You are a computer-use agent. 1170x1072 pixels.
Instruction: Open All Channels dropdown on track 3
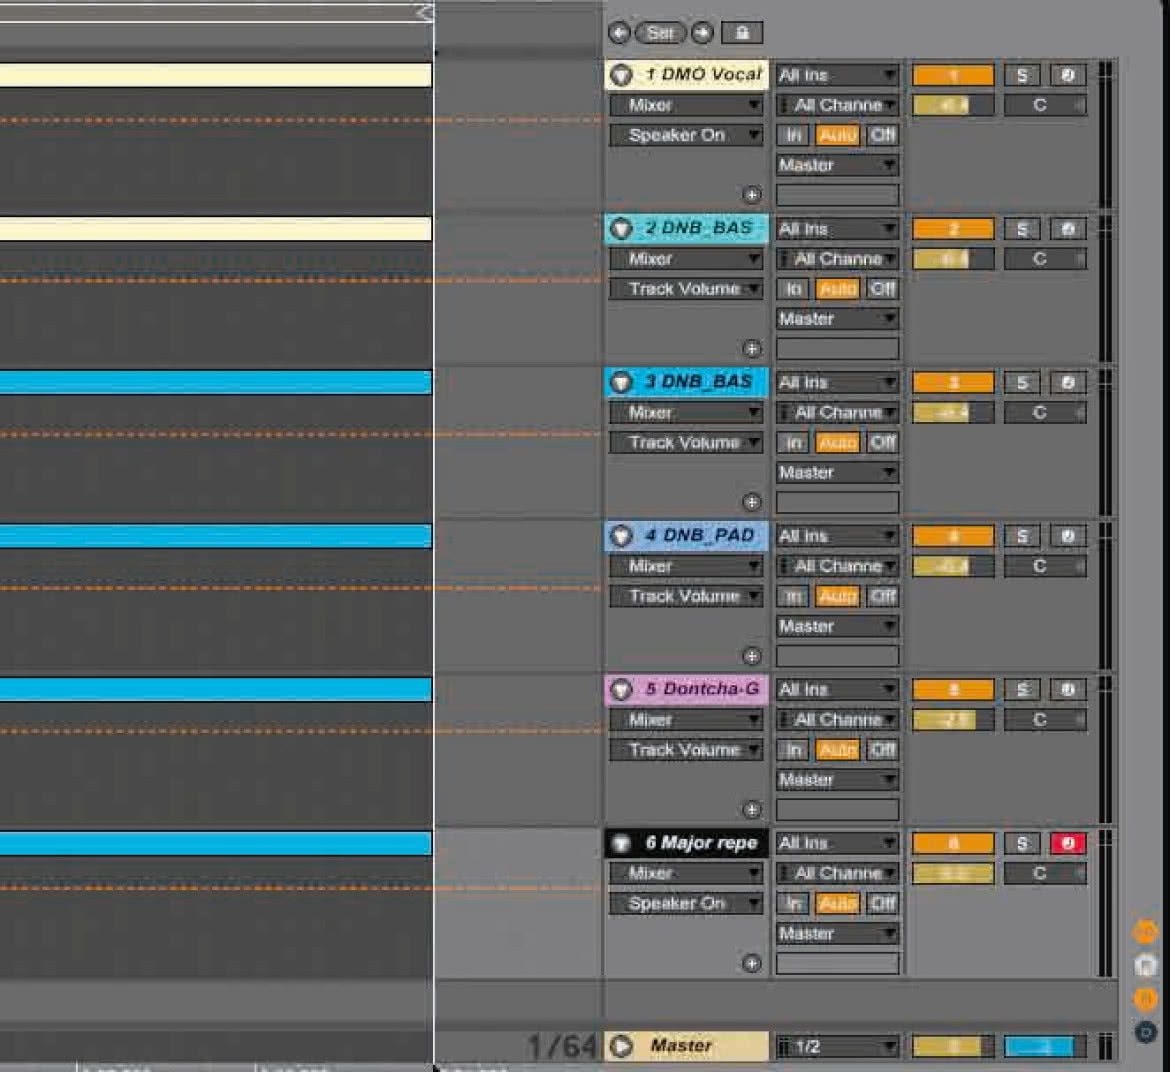836,413
